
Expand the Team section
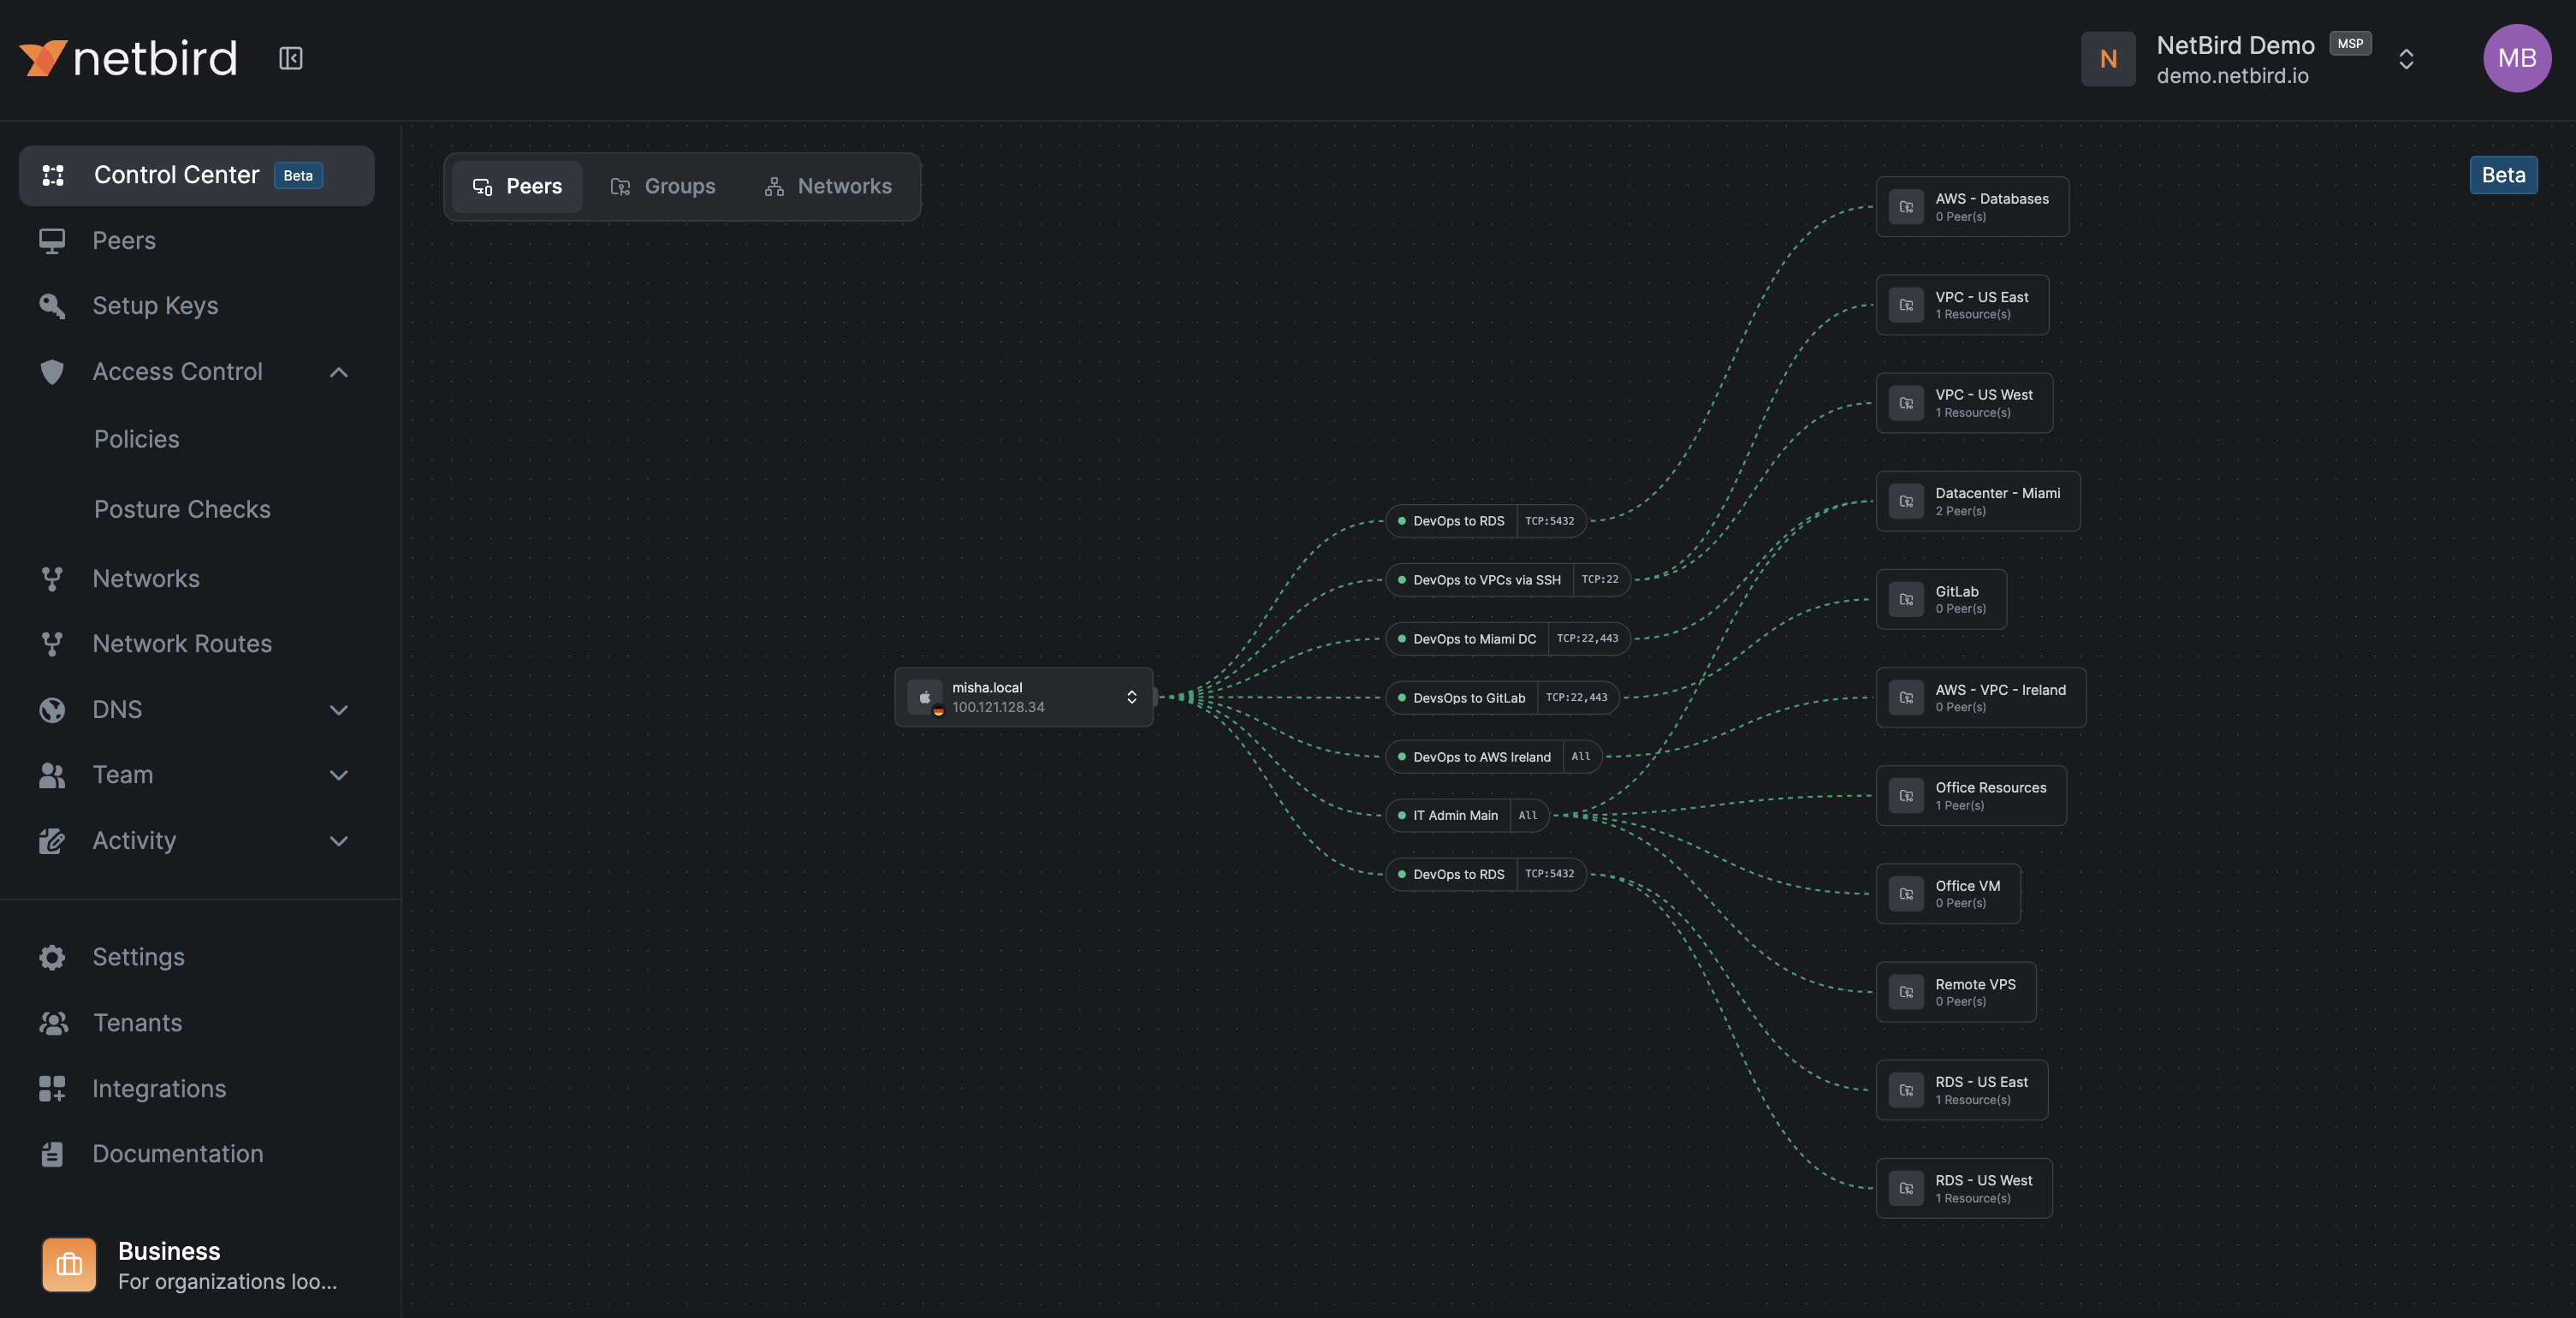point(338,775)
